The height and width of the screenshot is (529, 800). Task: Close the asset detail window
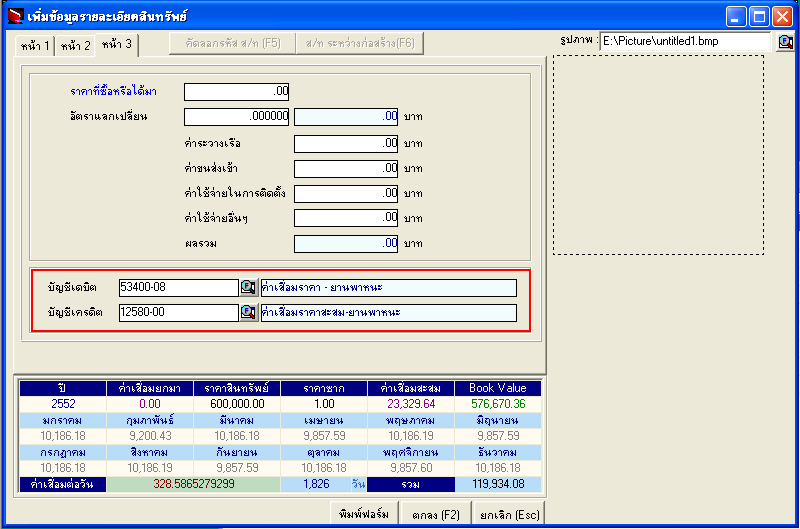click(x=783, y=16)
